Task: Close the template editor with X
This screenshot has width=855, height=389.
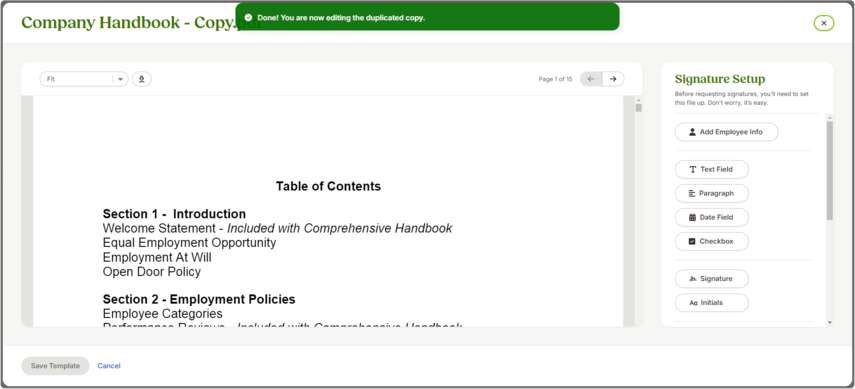Action: coord(823,23)
